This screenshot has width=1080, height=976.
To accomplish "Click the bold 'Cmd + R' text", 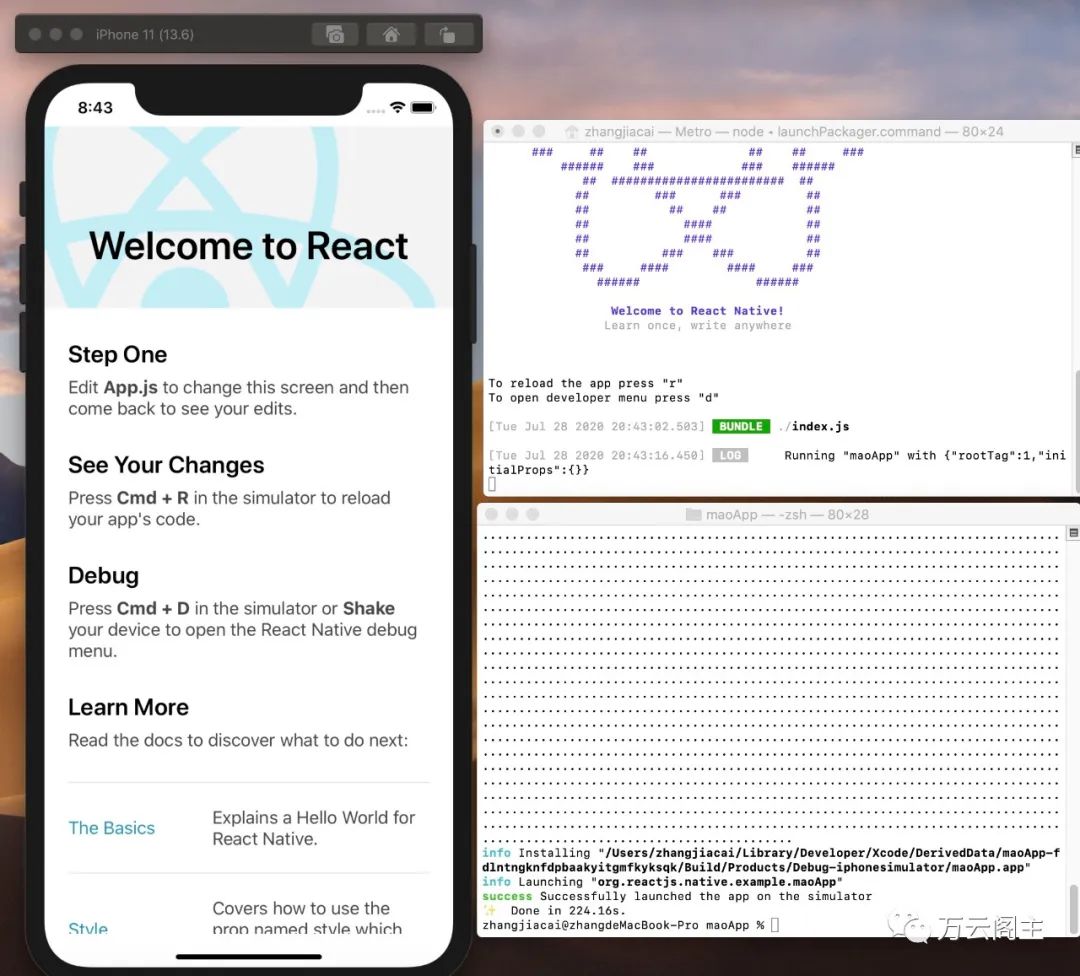I will [152, 497].
